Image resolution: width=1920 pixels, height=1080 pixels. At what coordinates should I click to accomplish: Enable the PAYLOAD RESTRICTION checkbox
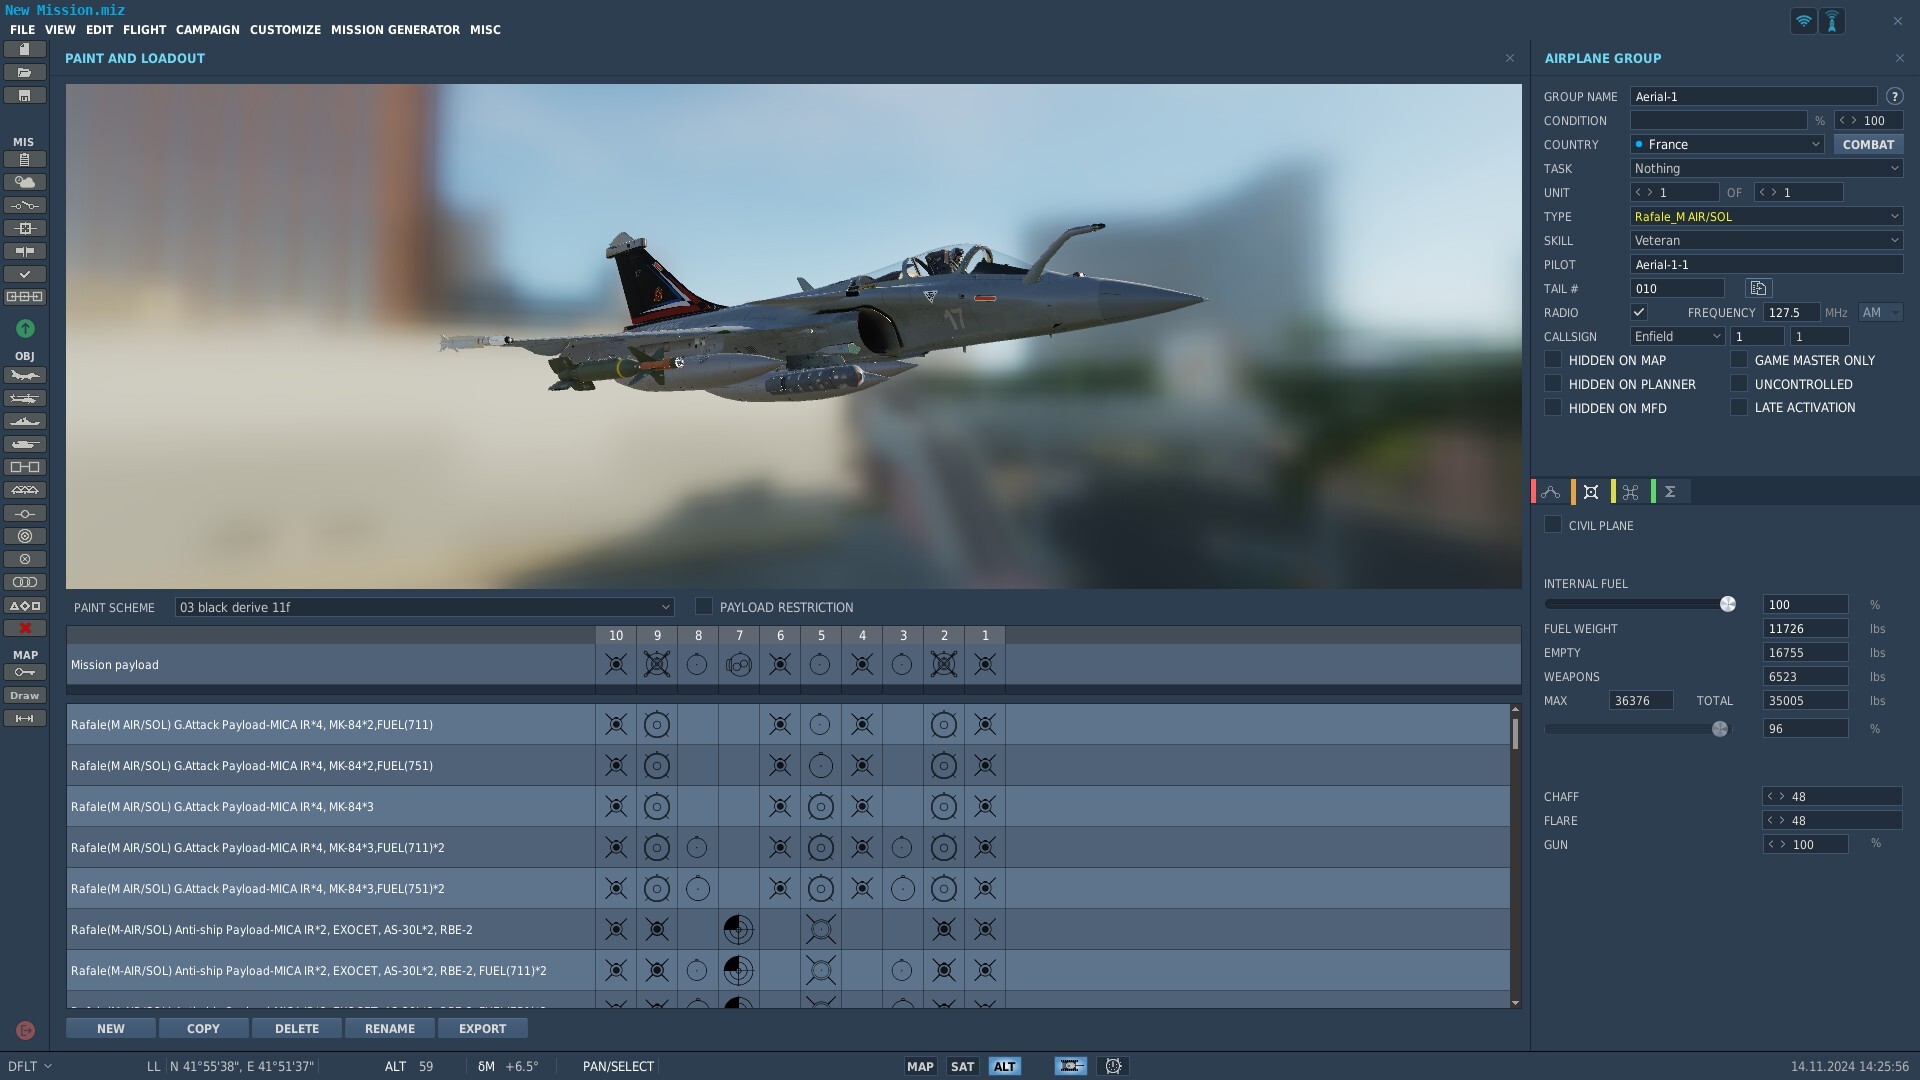click(x=704, y=606)
